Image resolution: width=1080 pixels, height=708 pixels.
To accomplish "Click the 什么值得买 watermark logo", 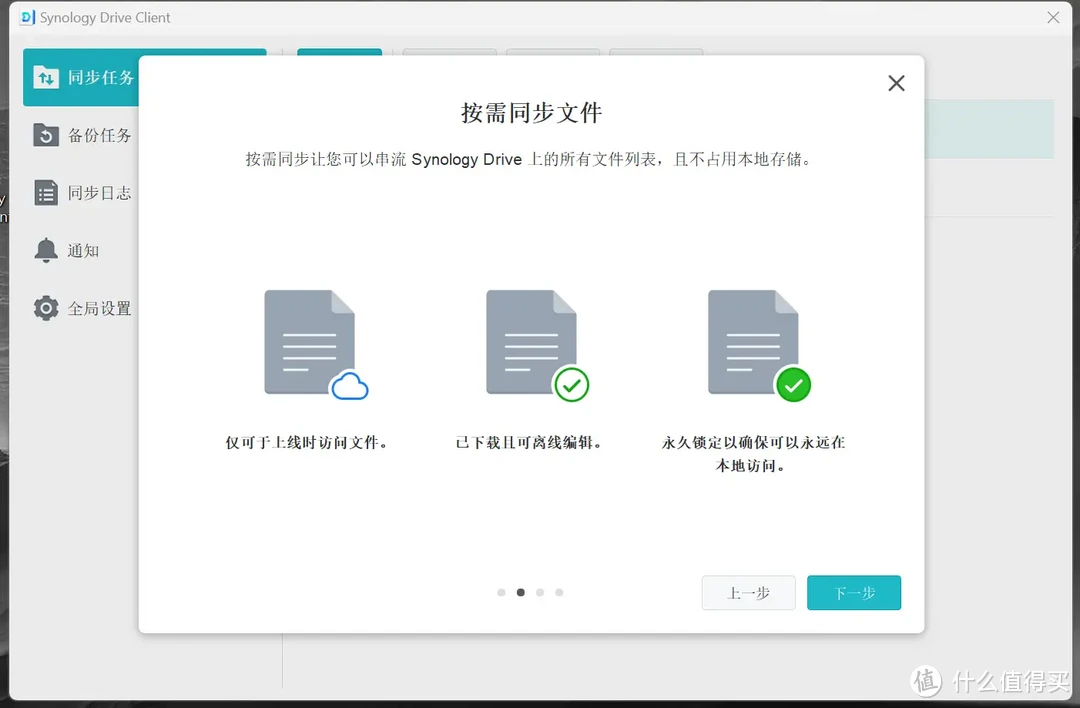I will click(x=925, y=681).
